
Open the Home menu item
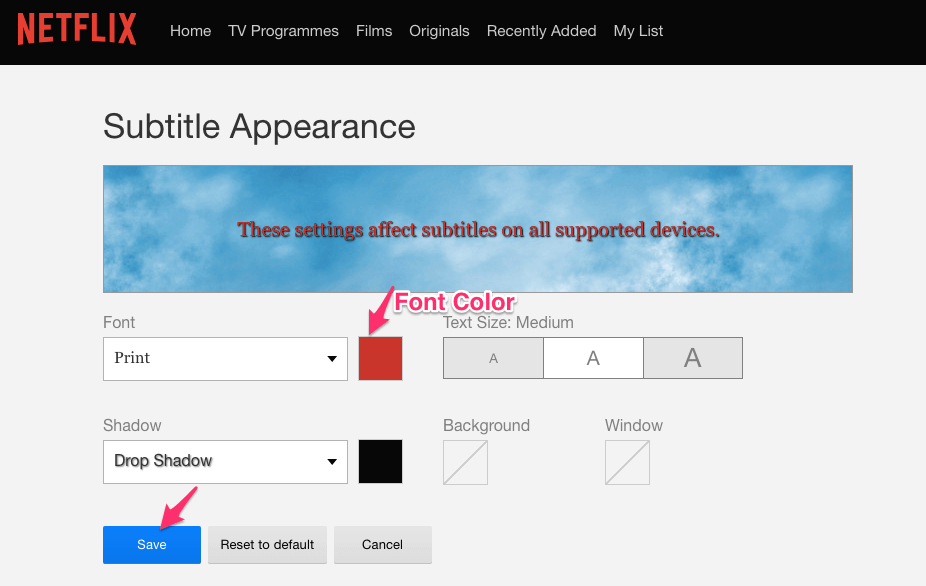point(190,31)
